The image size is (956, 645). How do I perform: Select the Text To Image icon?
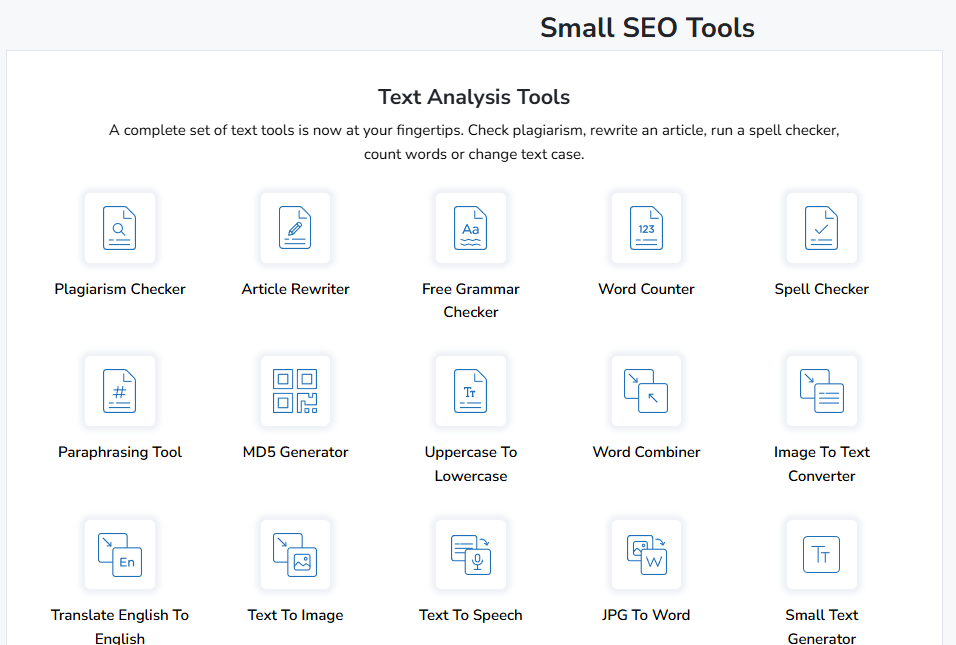(296, 554)
